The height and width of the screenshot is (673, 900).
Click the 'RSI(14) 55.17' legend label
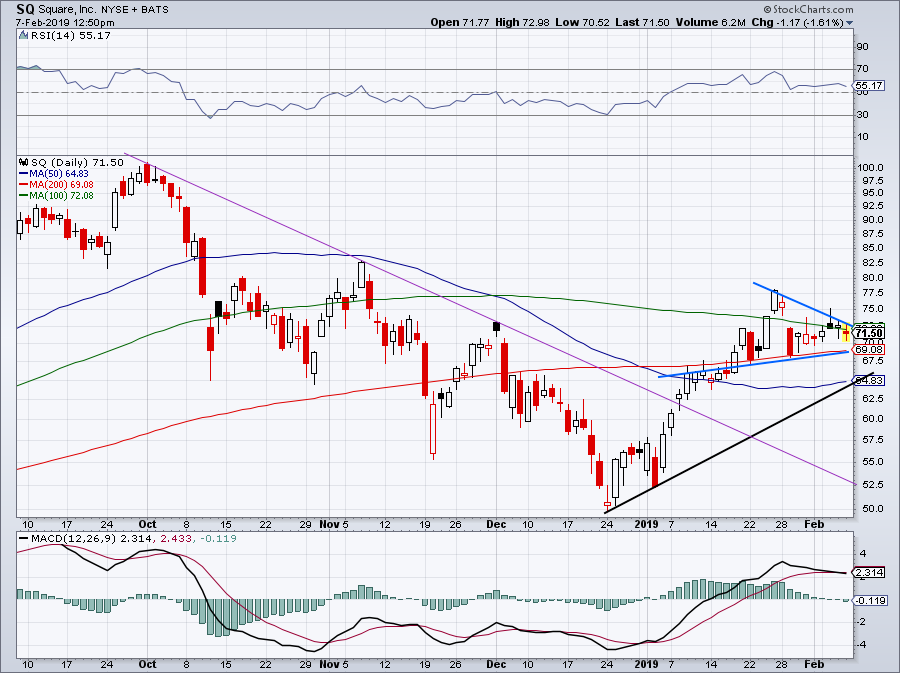71,36
